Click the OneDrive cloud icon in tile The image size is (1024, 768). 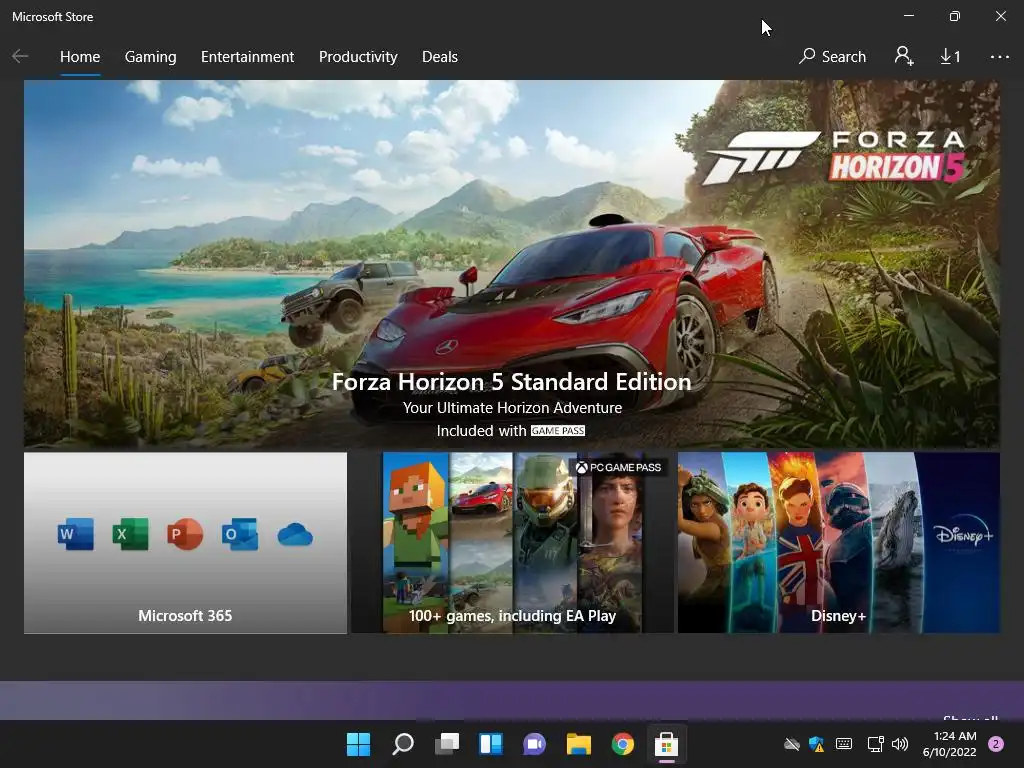click(295, 535)
